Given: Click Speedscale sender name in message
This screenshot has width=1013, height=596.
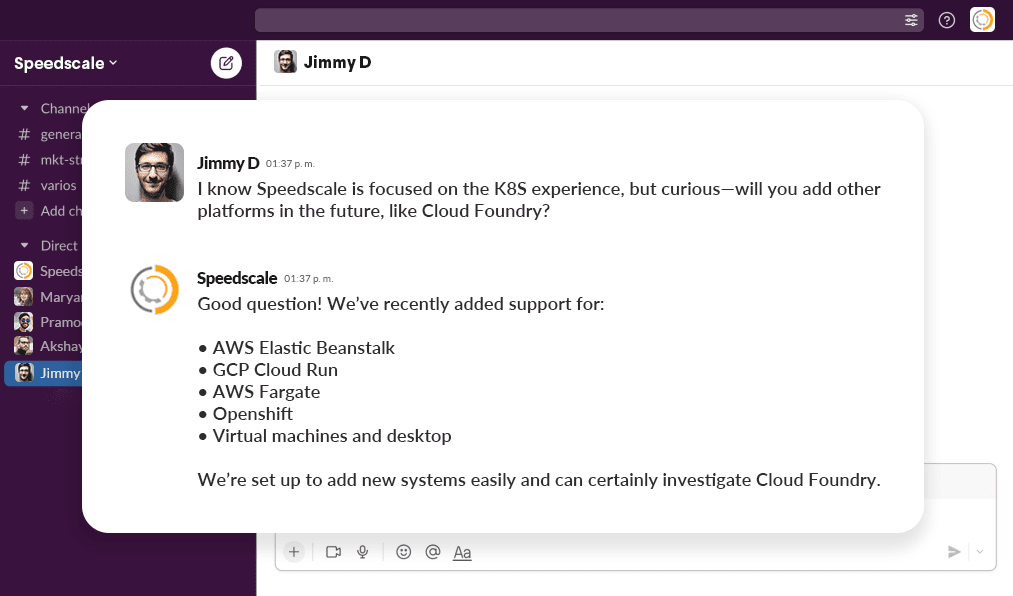Looking at the screenshot, I should click(x=237, y=278).
